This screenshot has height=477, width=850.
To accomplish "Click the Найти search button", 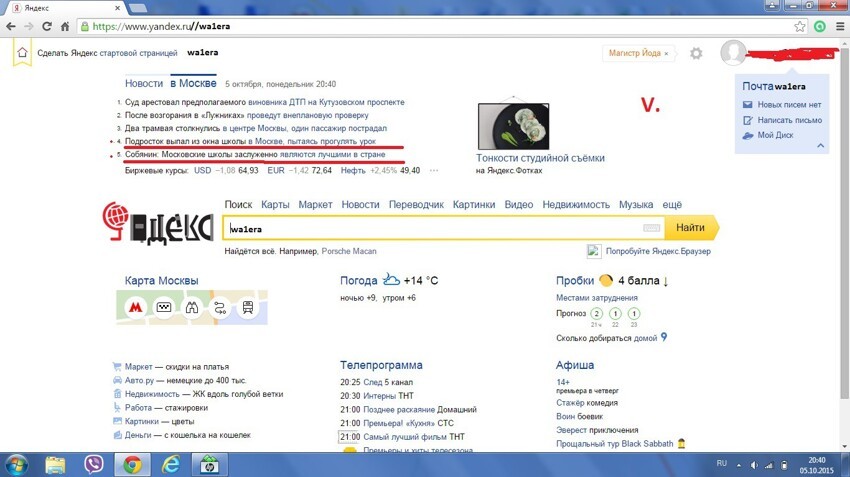I will click(x=692, y=228).
